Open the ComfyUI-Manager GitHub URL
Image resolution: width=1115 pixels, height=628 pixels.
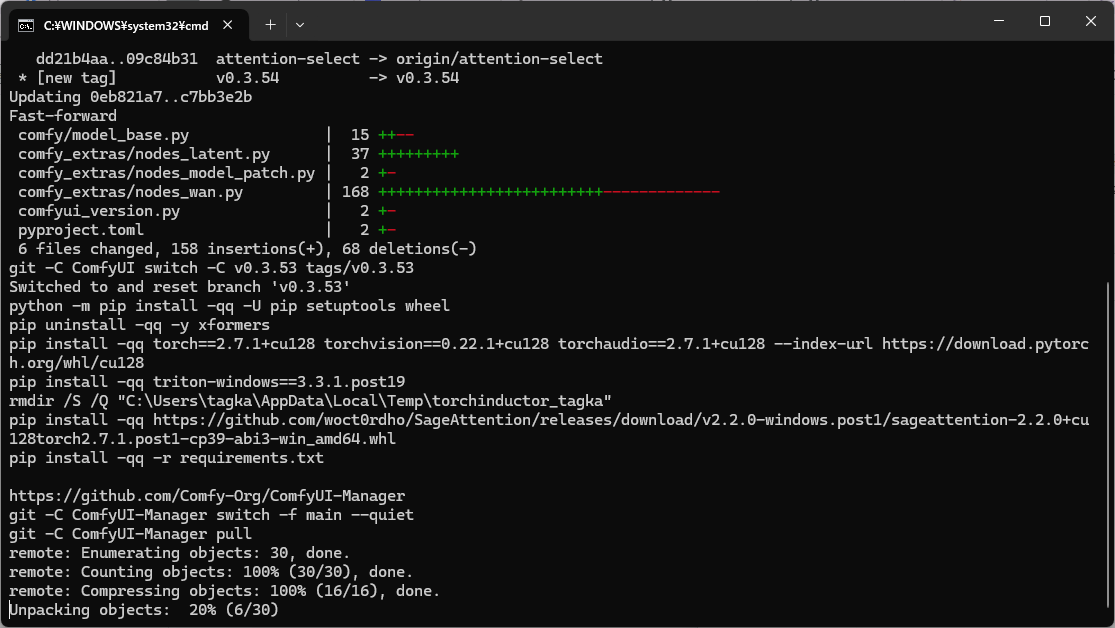[207, 496]
